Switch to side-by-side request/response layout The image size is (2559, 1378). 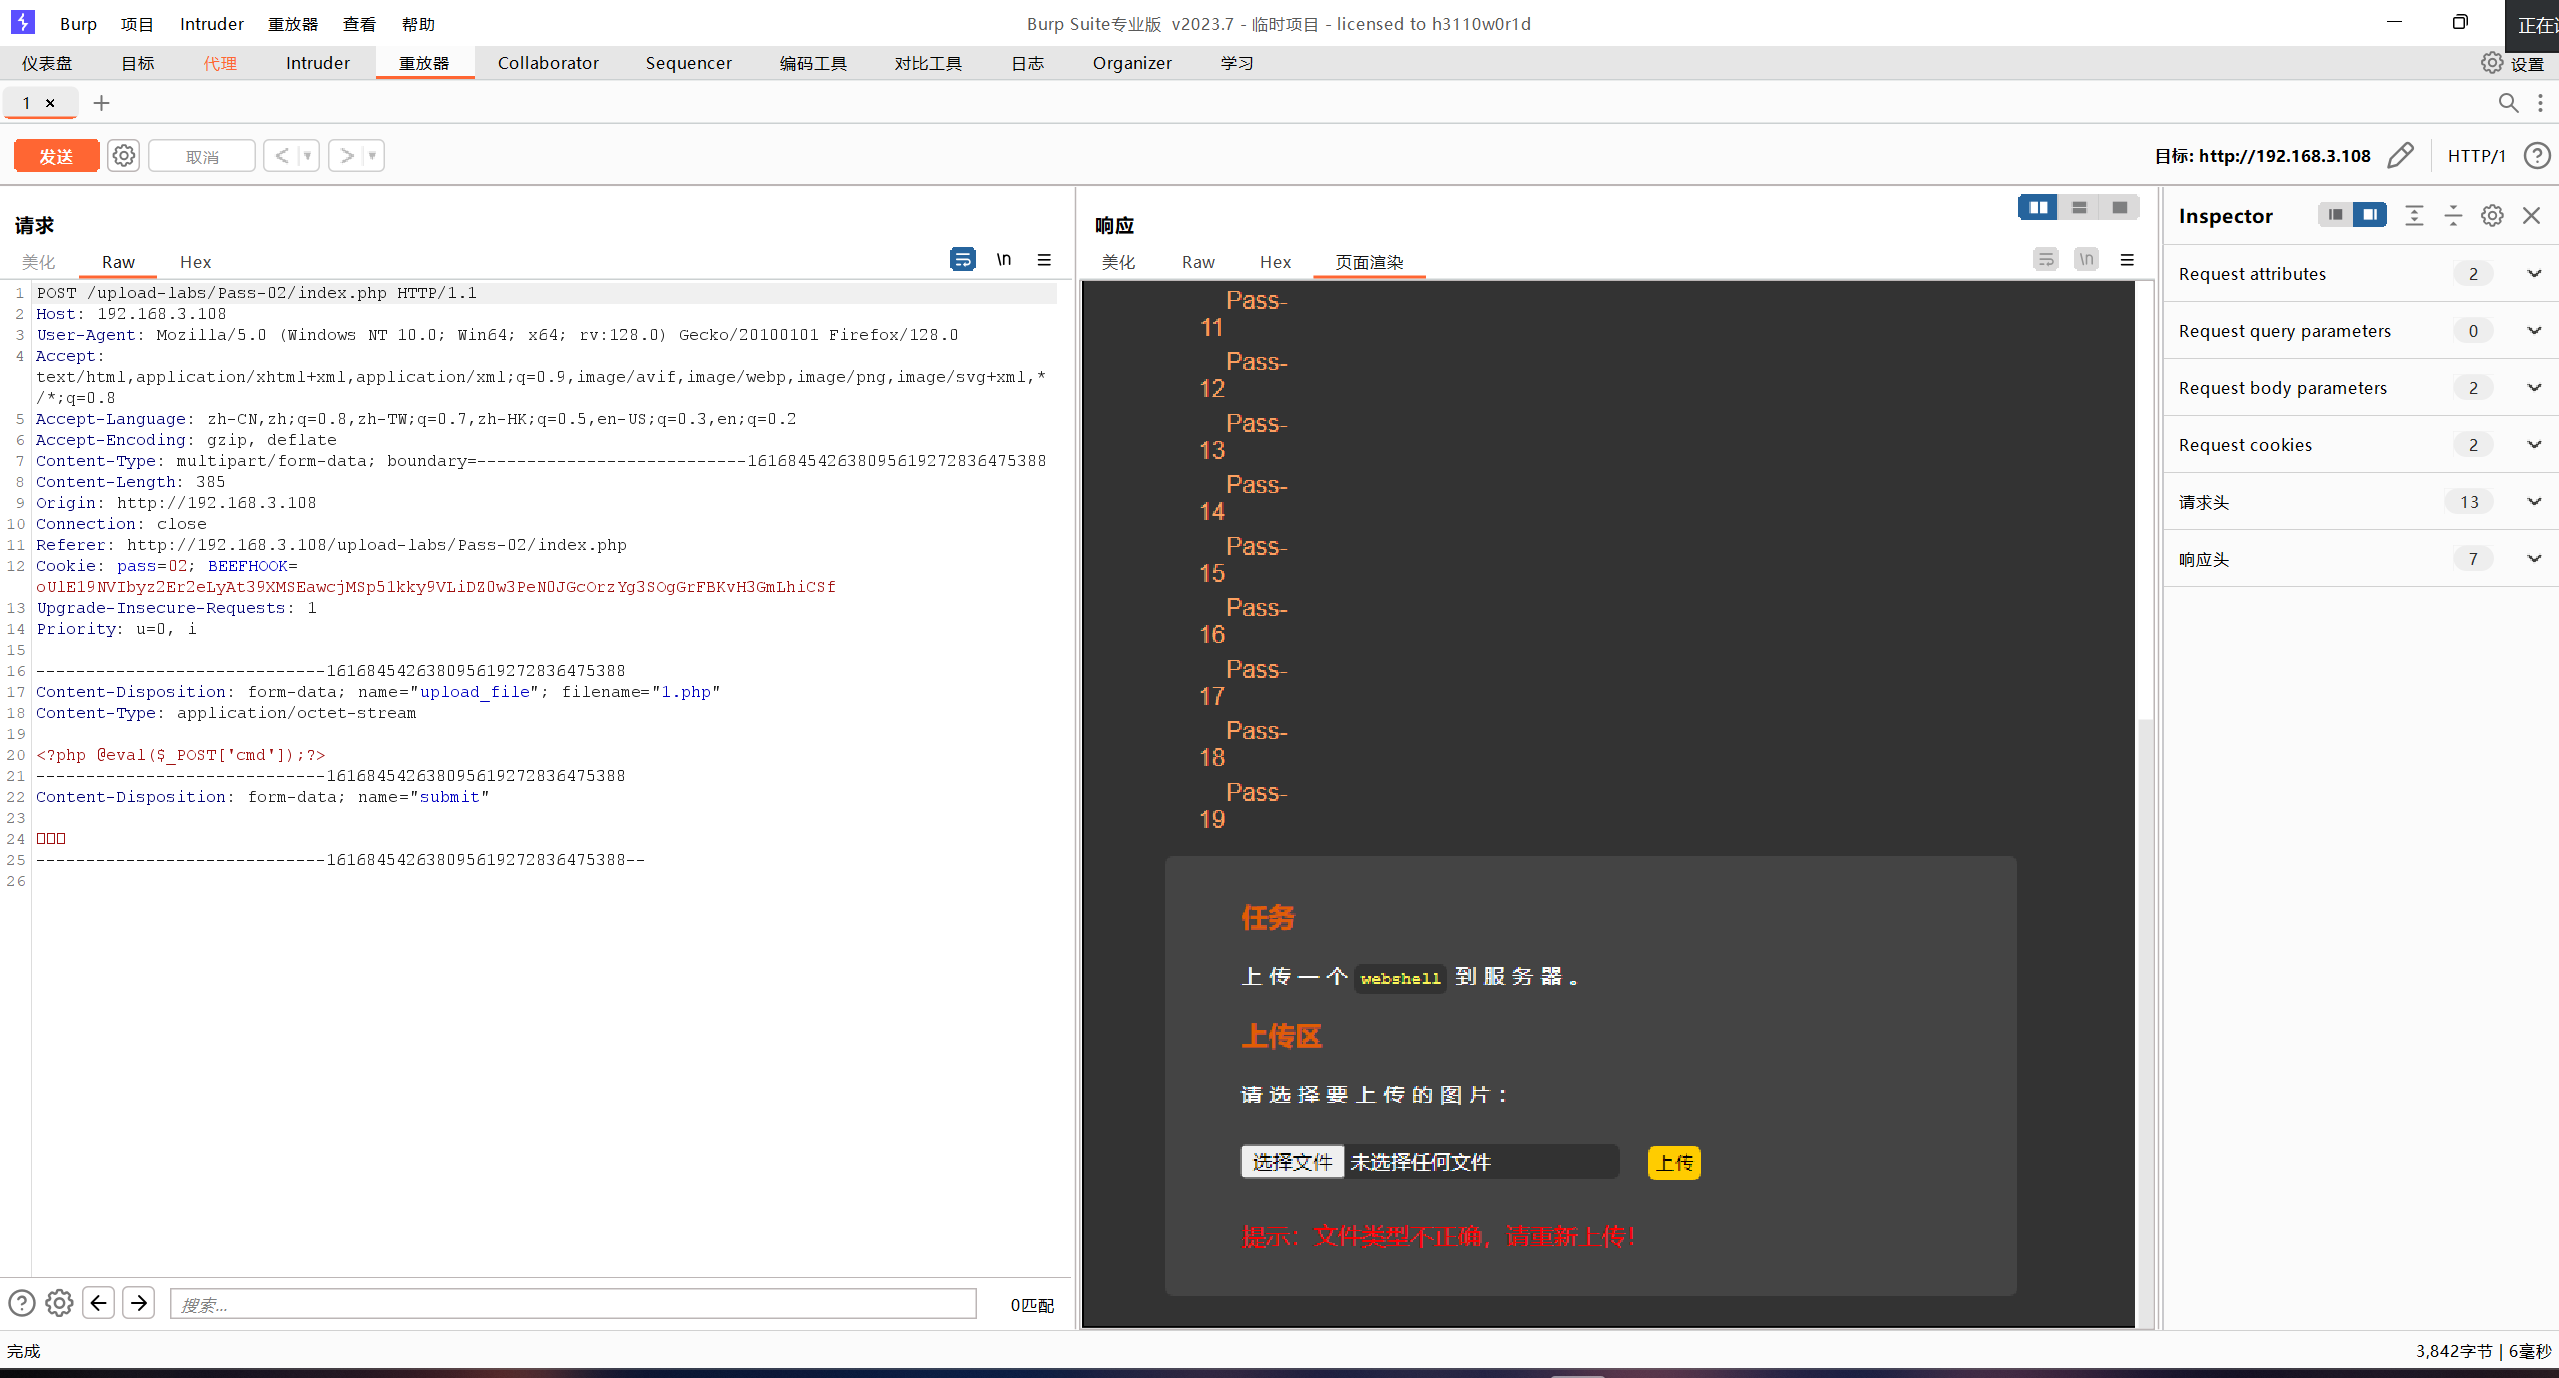[2038, 207]
